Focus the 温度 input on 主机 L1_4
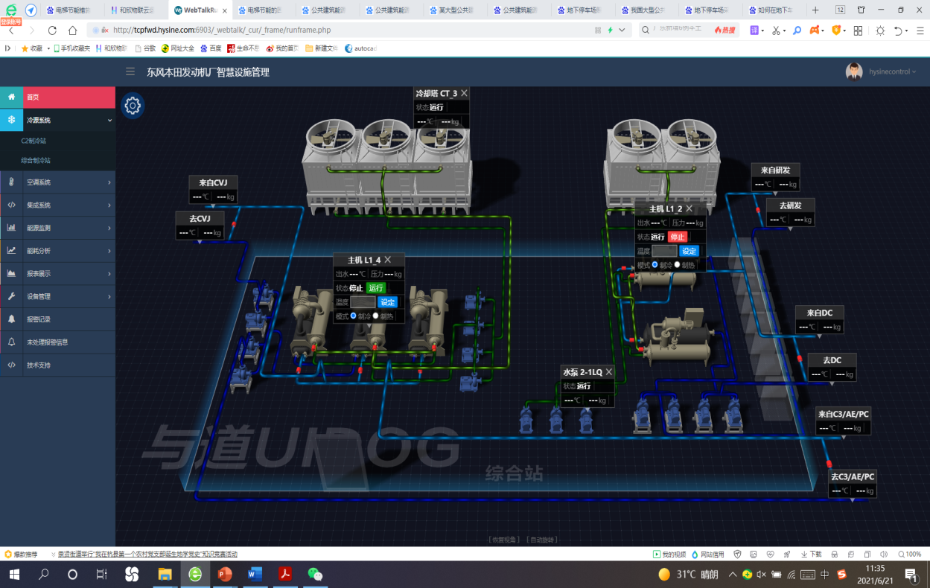Image resolution: width=930 pixels, height=588 pixels. (363, 302)
